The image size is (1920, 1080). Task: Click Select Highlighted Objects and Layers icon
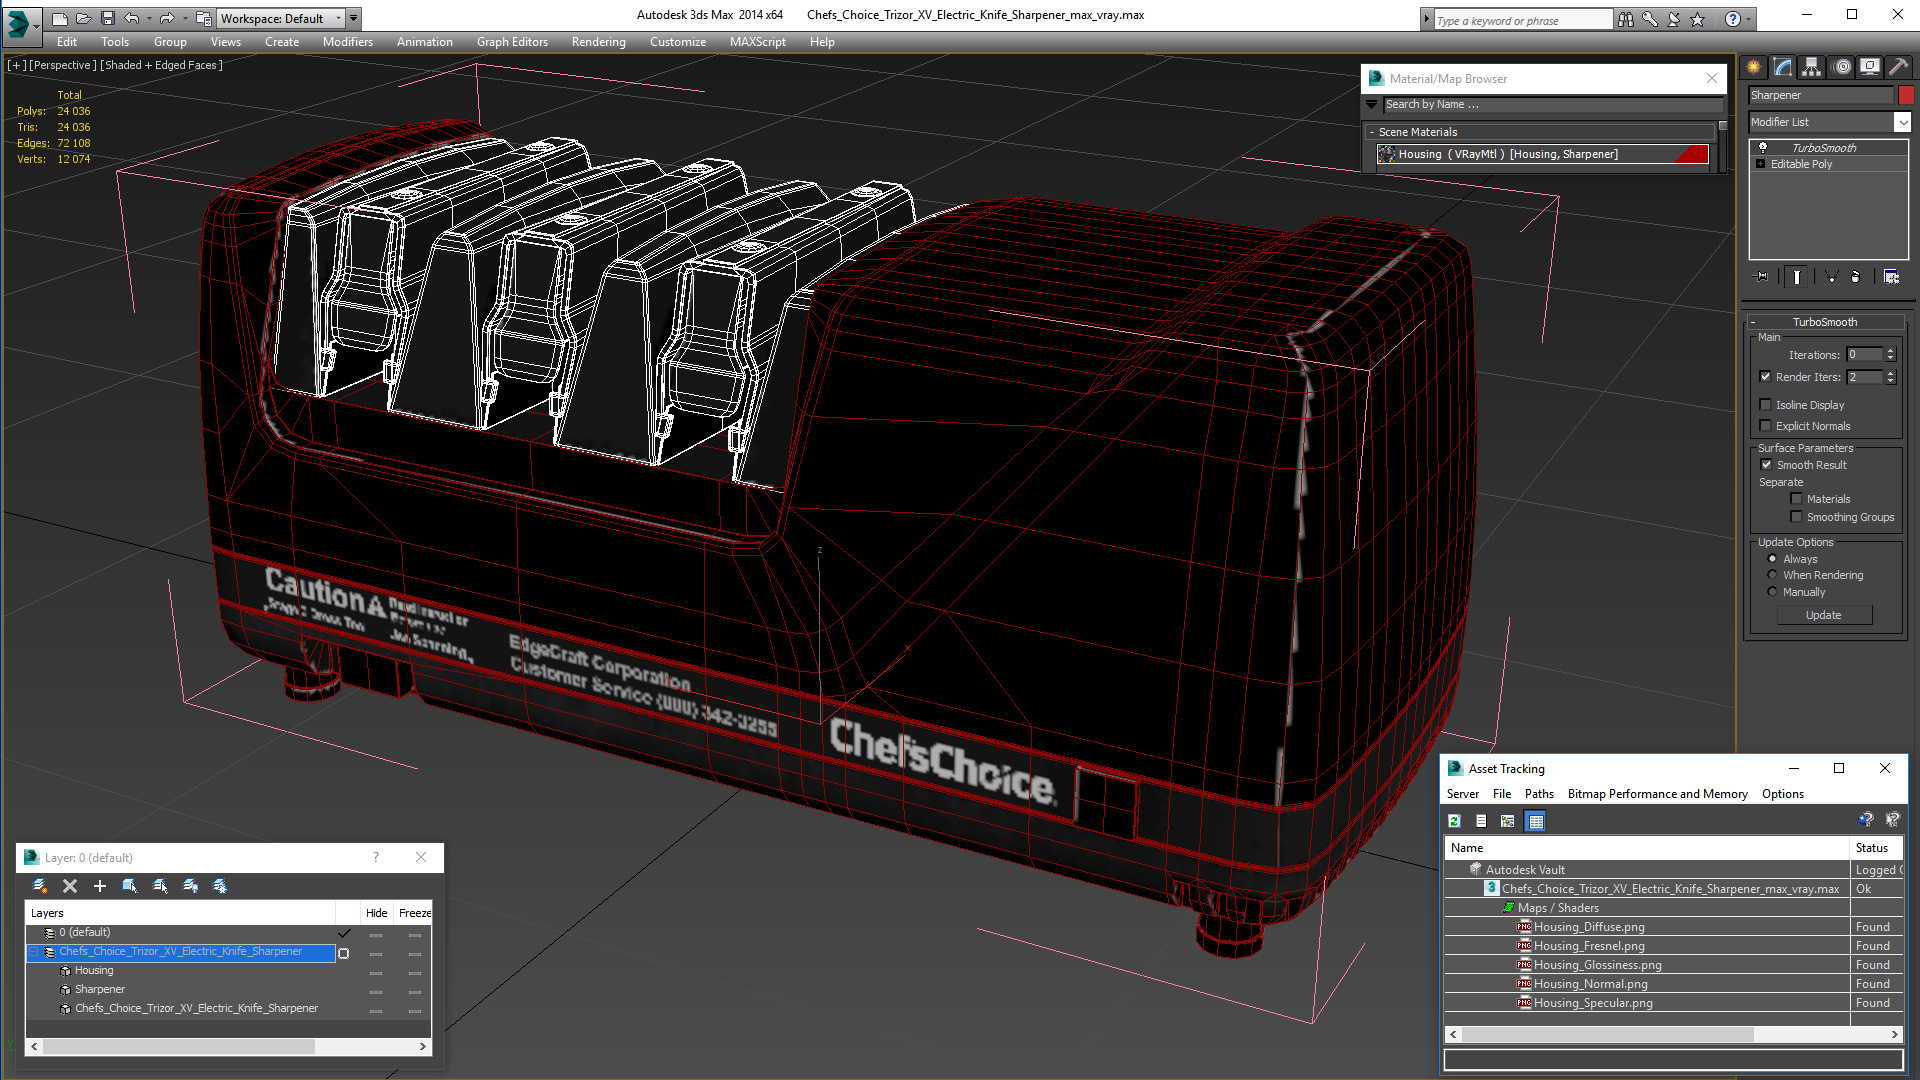coord(130,886)
